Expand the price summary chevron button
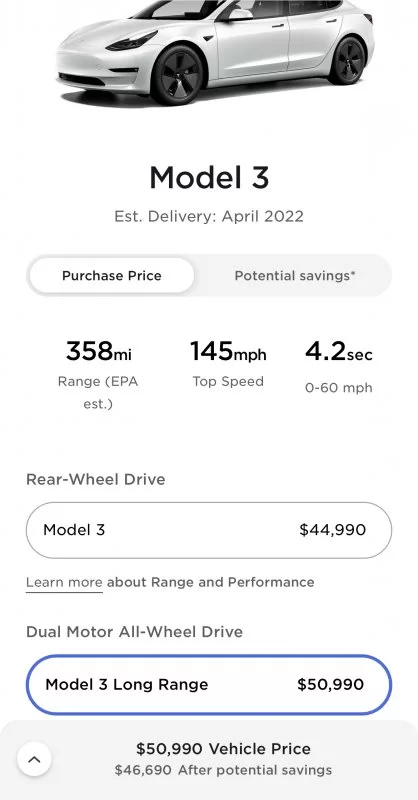 [34, 759]
